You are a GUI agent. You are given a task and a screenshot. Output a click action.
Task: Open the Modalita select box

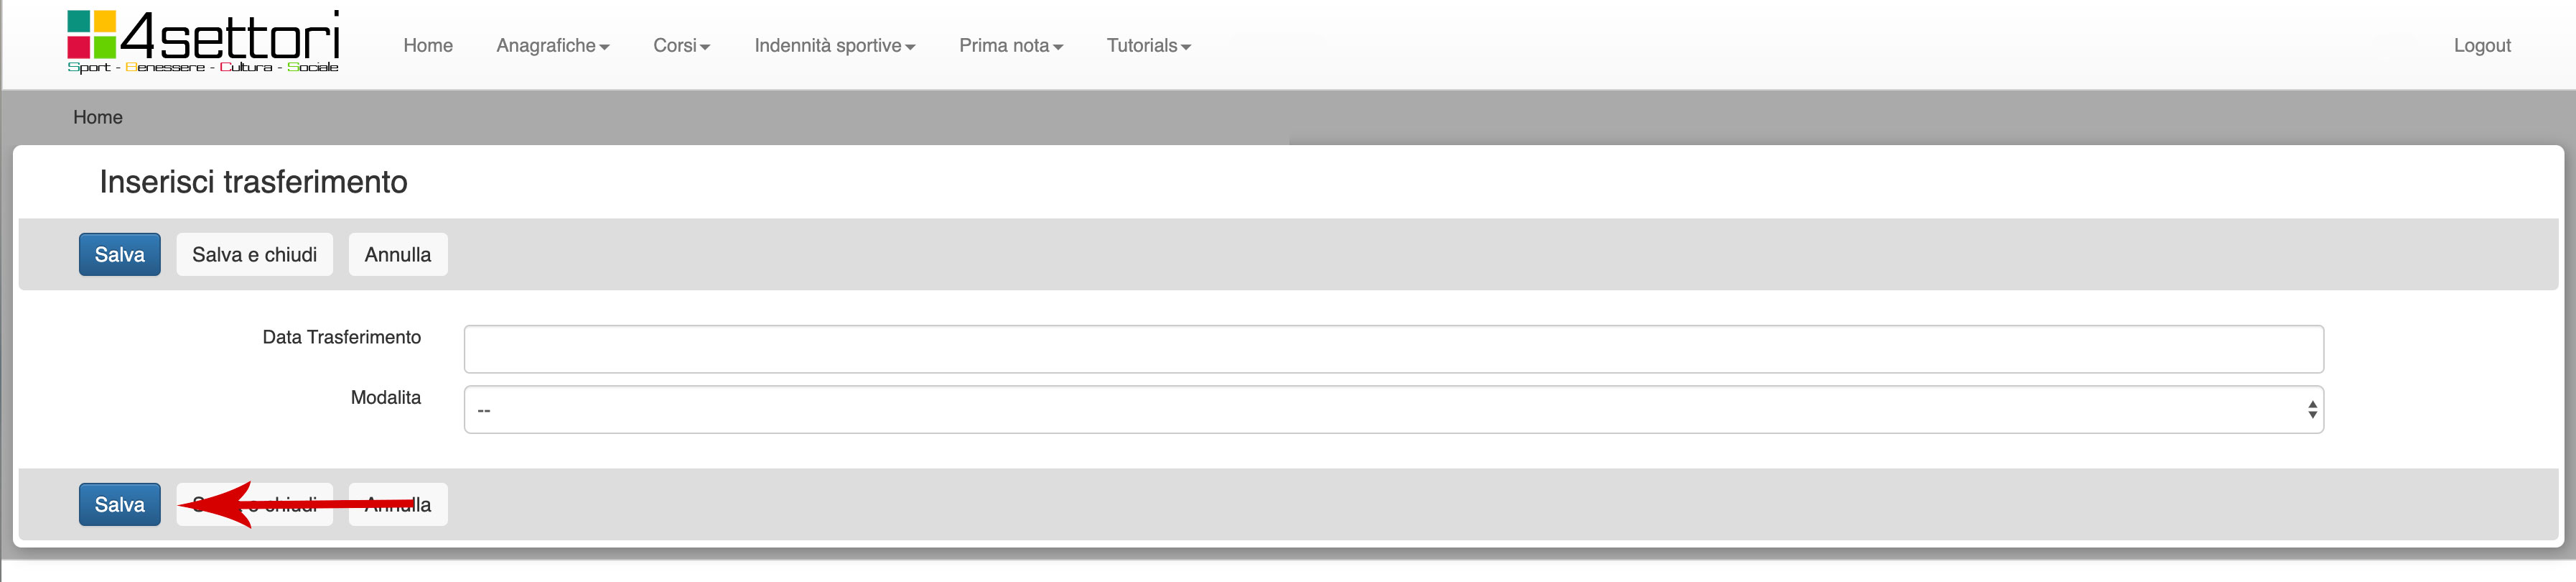pos(1393,410)
